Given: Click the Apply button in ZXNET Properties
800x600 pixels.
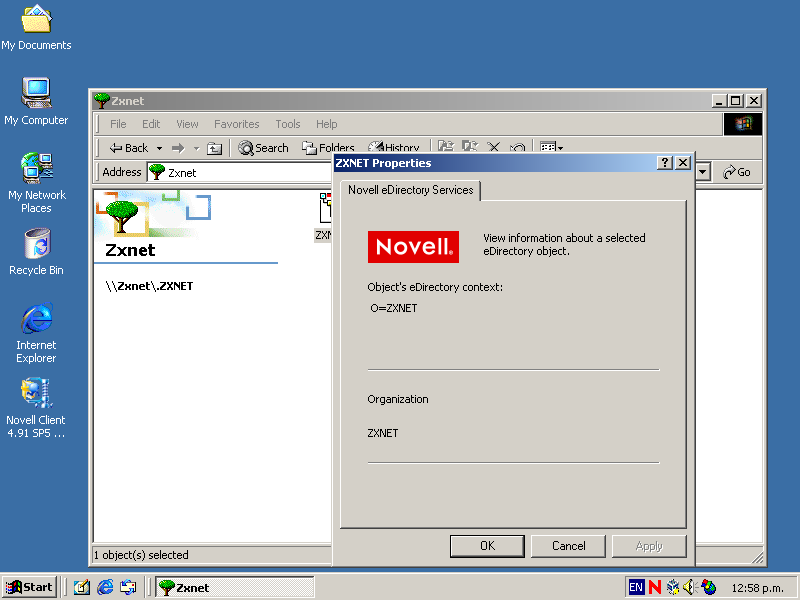Looking at the screenshot, I should 649,546.
